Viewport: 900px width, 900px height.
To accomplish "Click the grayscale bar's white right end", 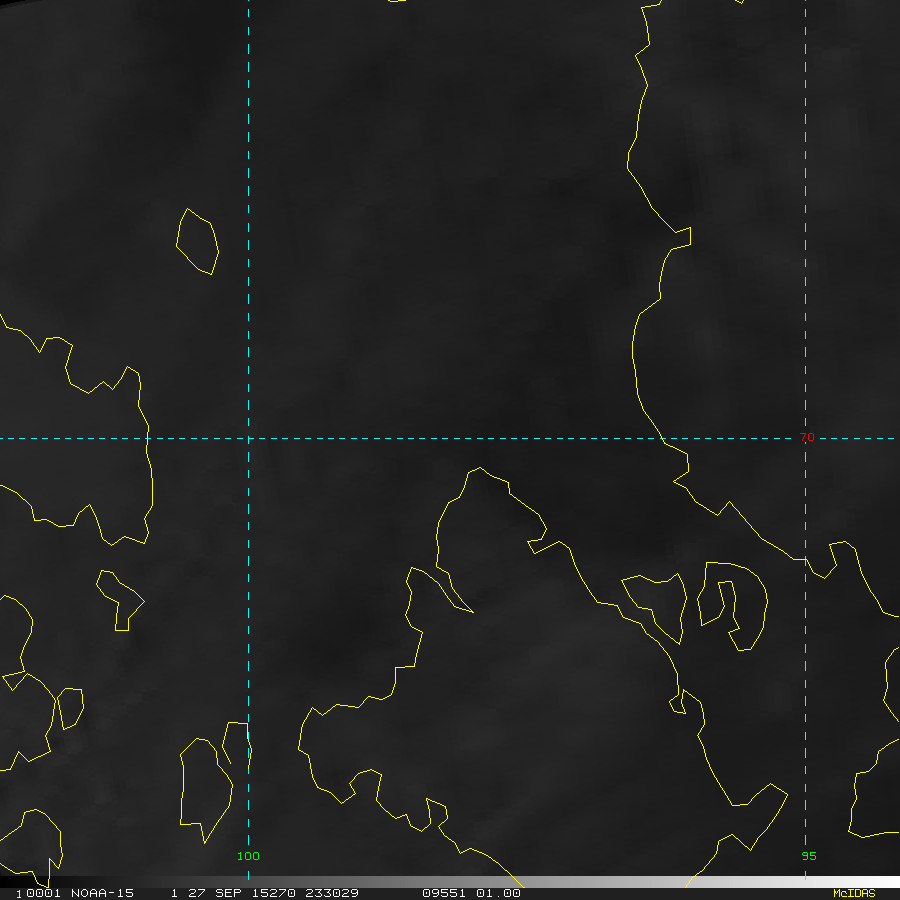I will click(x=880, y=882).
